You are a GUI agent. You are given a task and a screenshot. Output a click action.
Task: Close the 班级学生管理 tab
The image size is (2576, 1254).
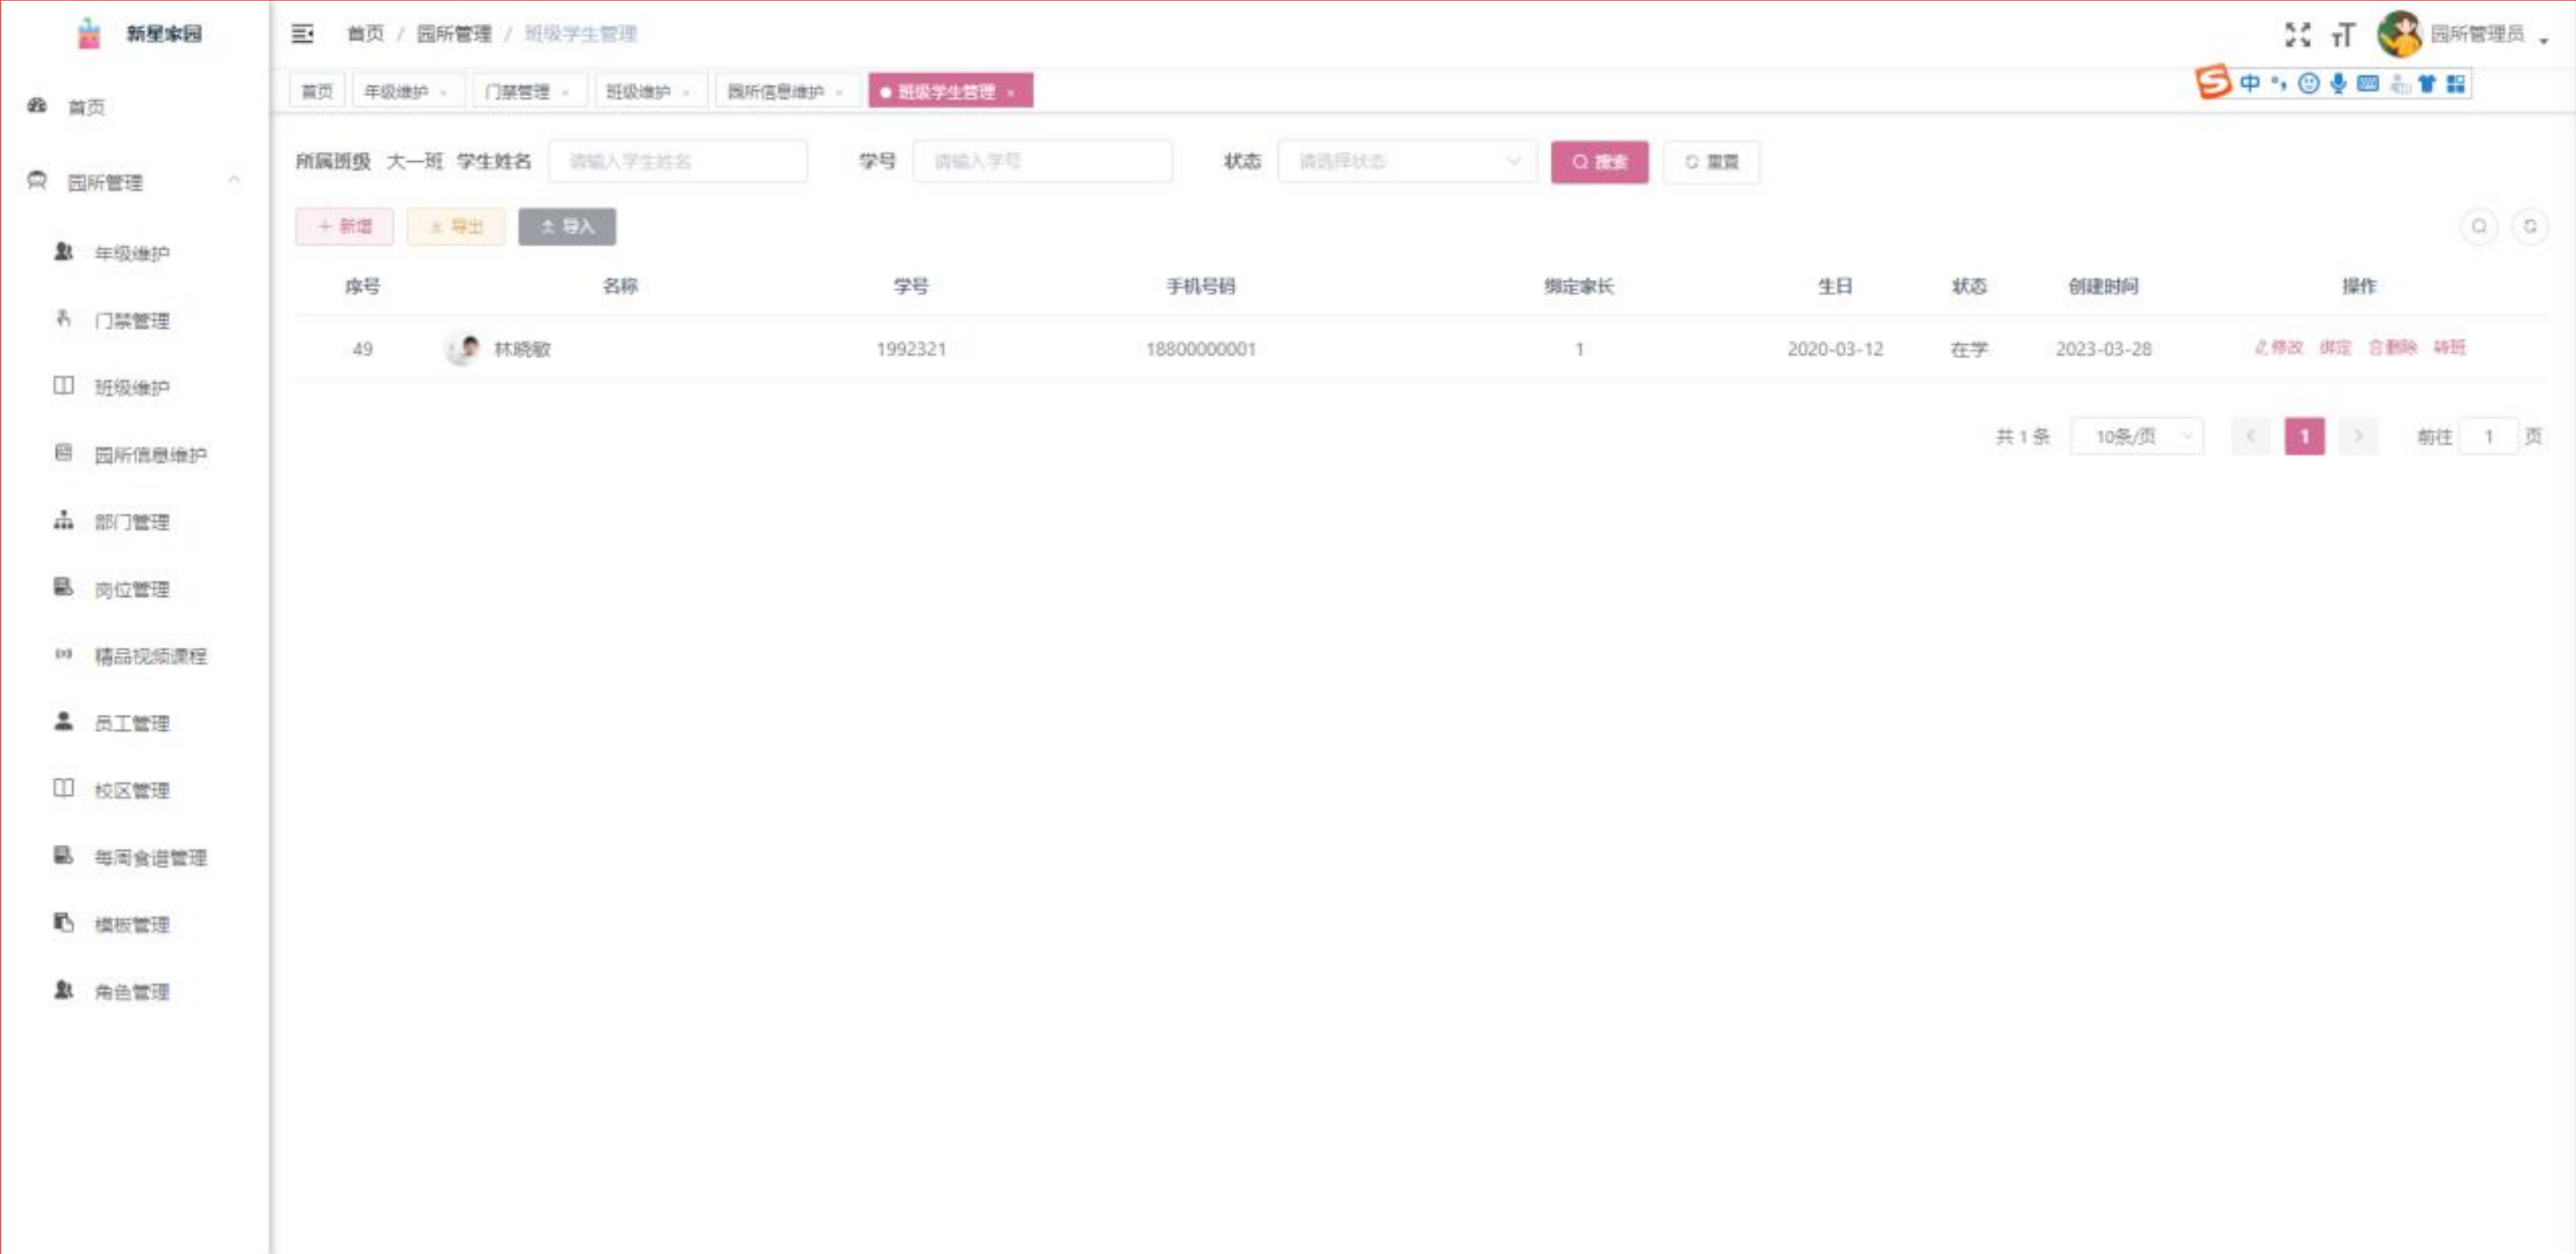(1011, 93)
